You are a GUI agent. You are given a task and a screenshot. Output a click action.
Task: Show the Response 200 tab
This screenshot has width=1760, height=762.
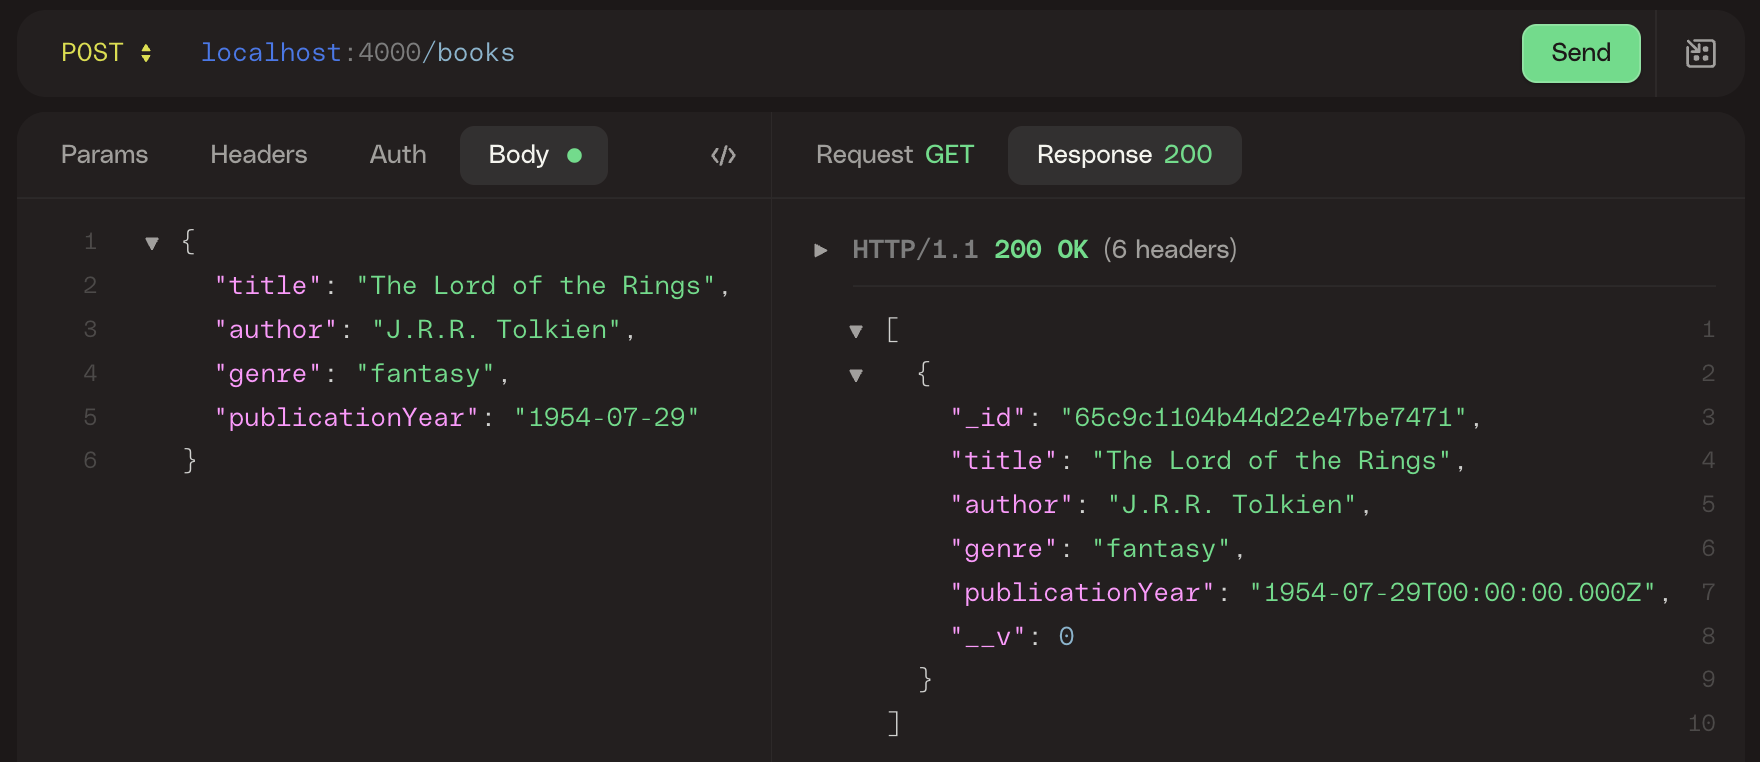pyautogui.click(x=1124, y=155)
